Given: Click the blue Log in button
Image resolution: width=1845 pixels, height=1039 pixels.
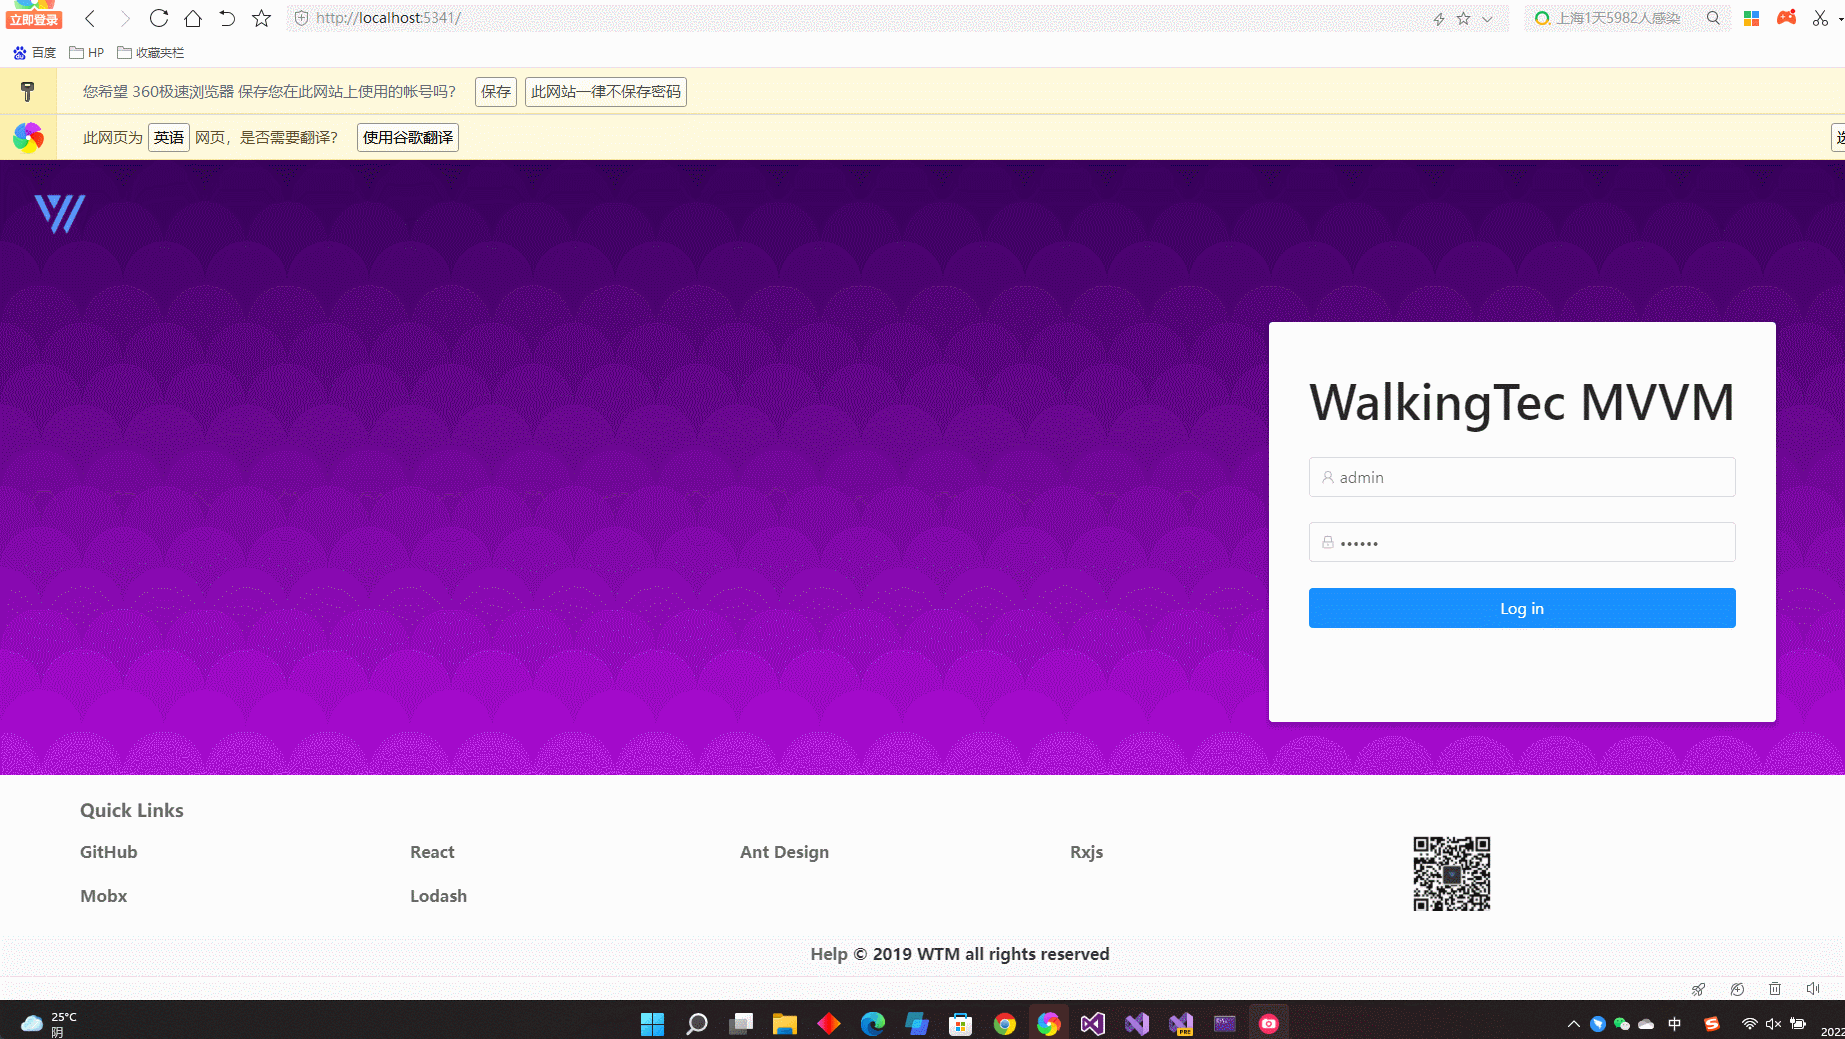Looking at the screenshot, I should [x=1522, y=608].
